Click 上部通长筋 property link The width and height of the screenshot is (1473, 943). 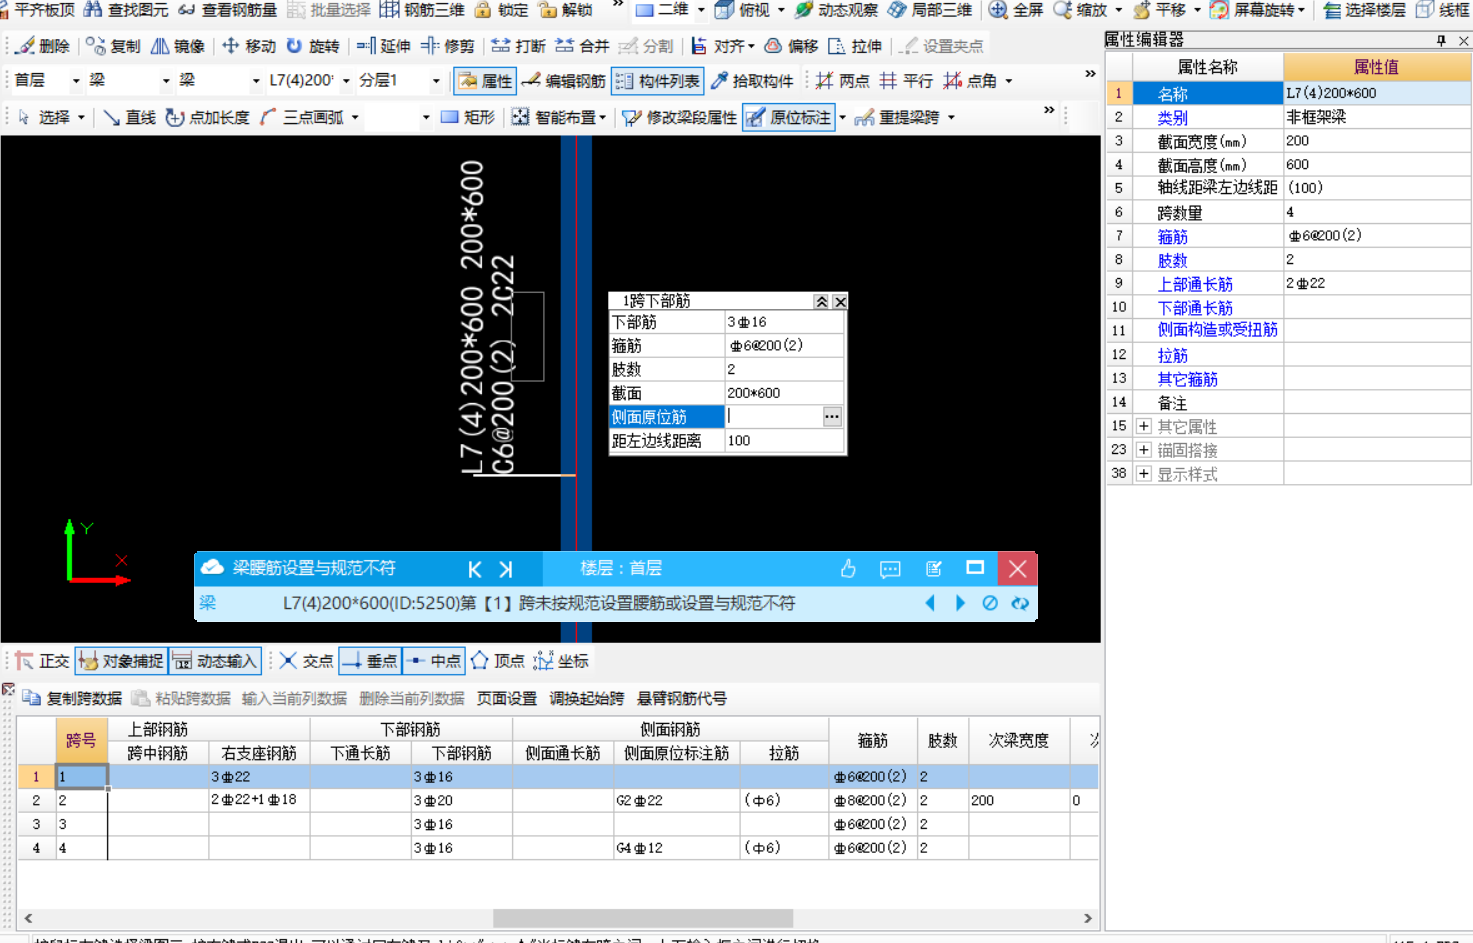(1195, 284)
